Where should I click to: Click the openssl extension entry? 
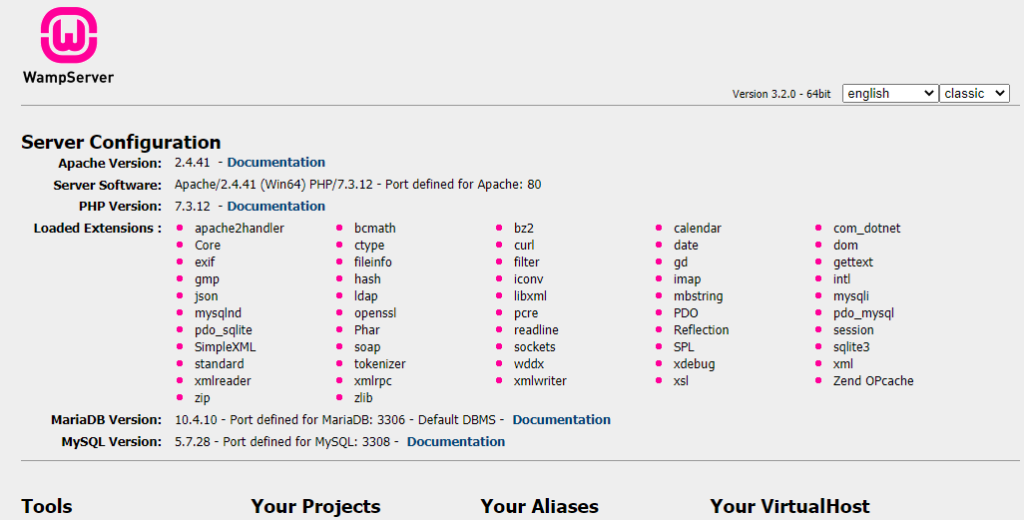point(376,314)
